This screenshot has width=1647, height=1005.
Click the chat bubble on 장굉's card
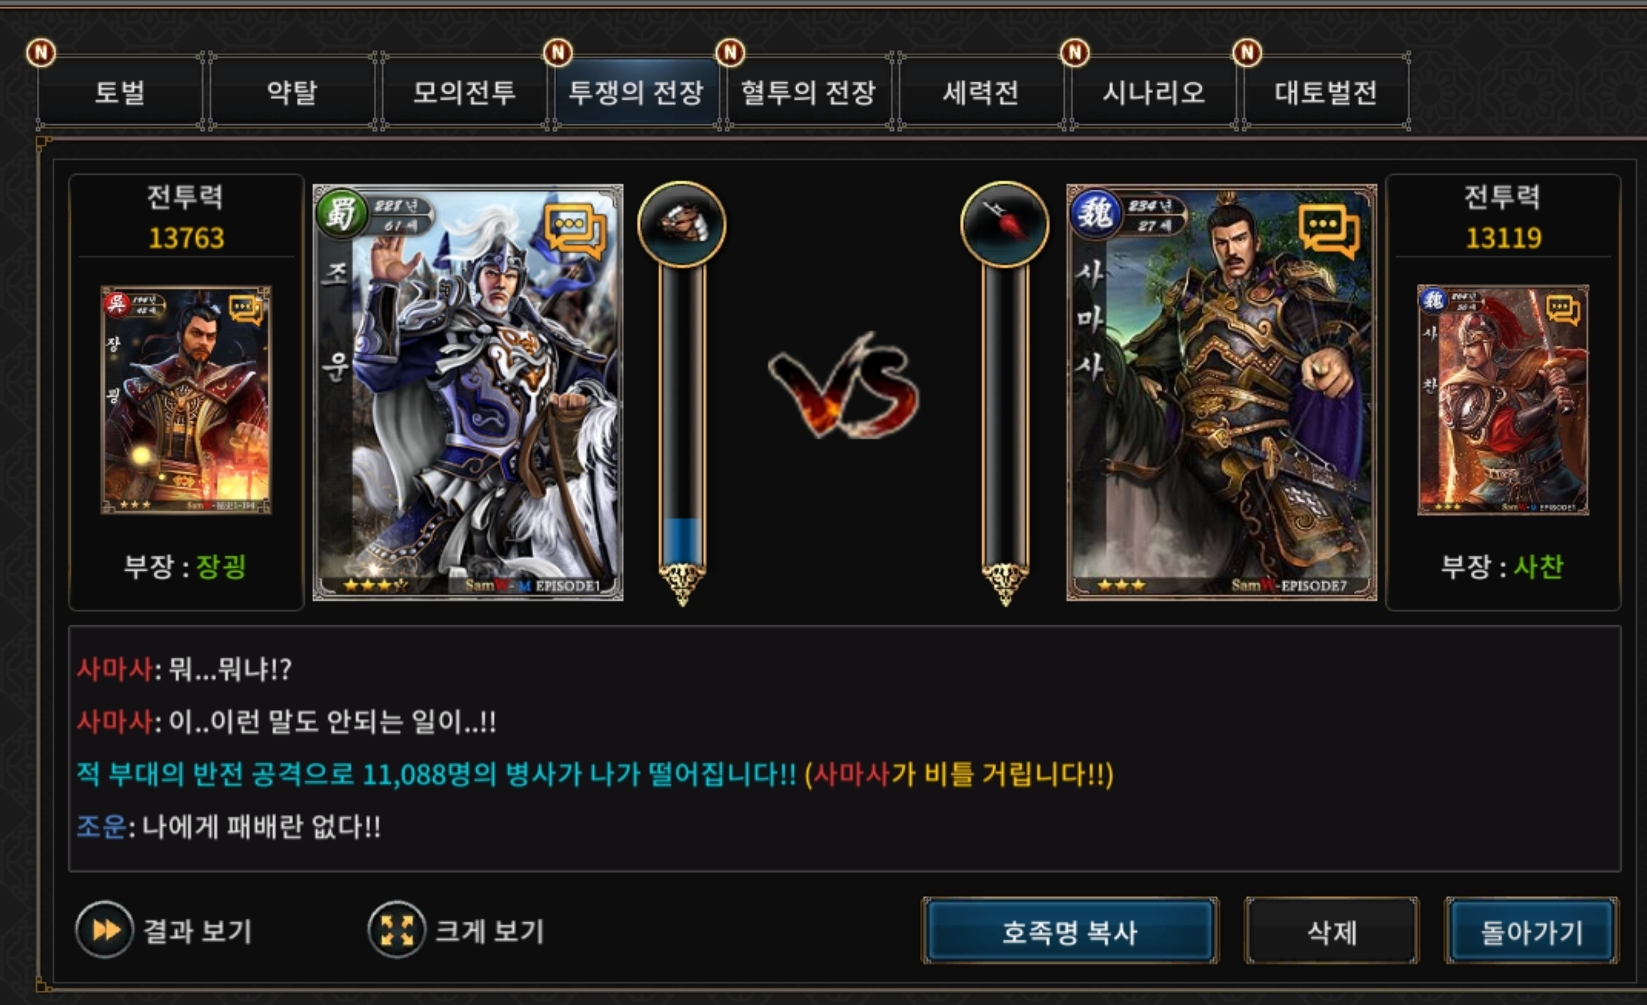click(246, 309)
